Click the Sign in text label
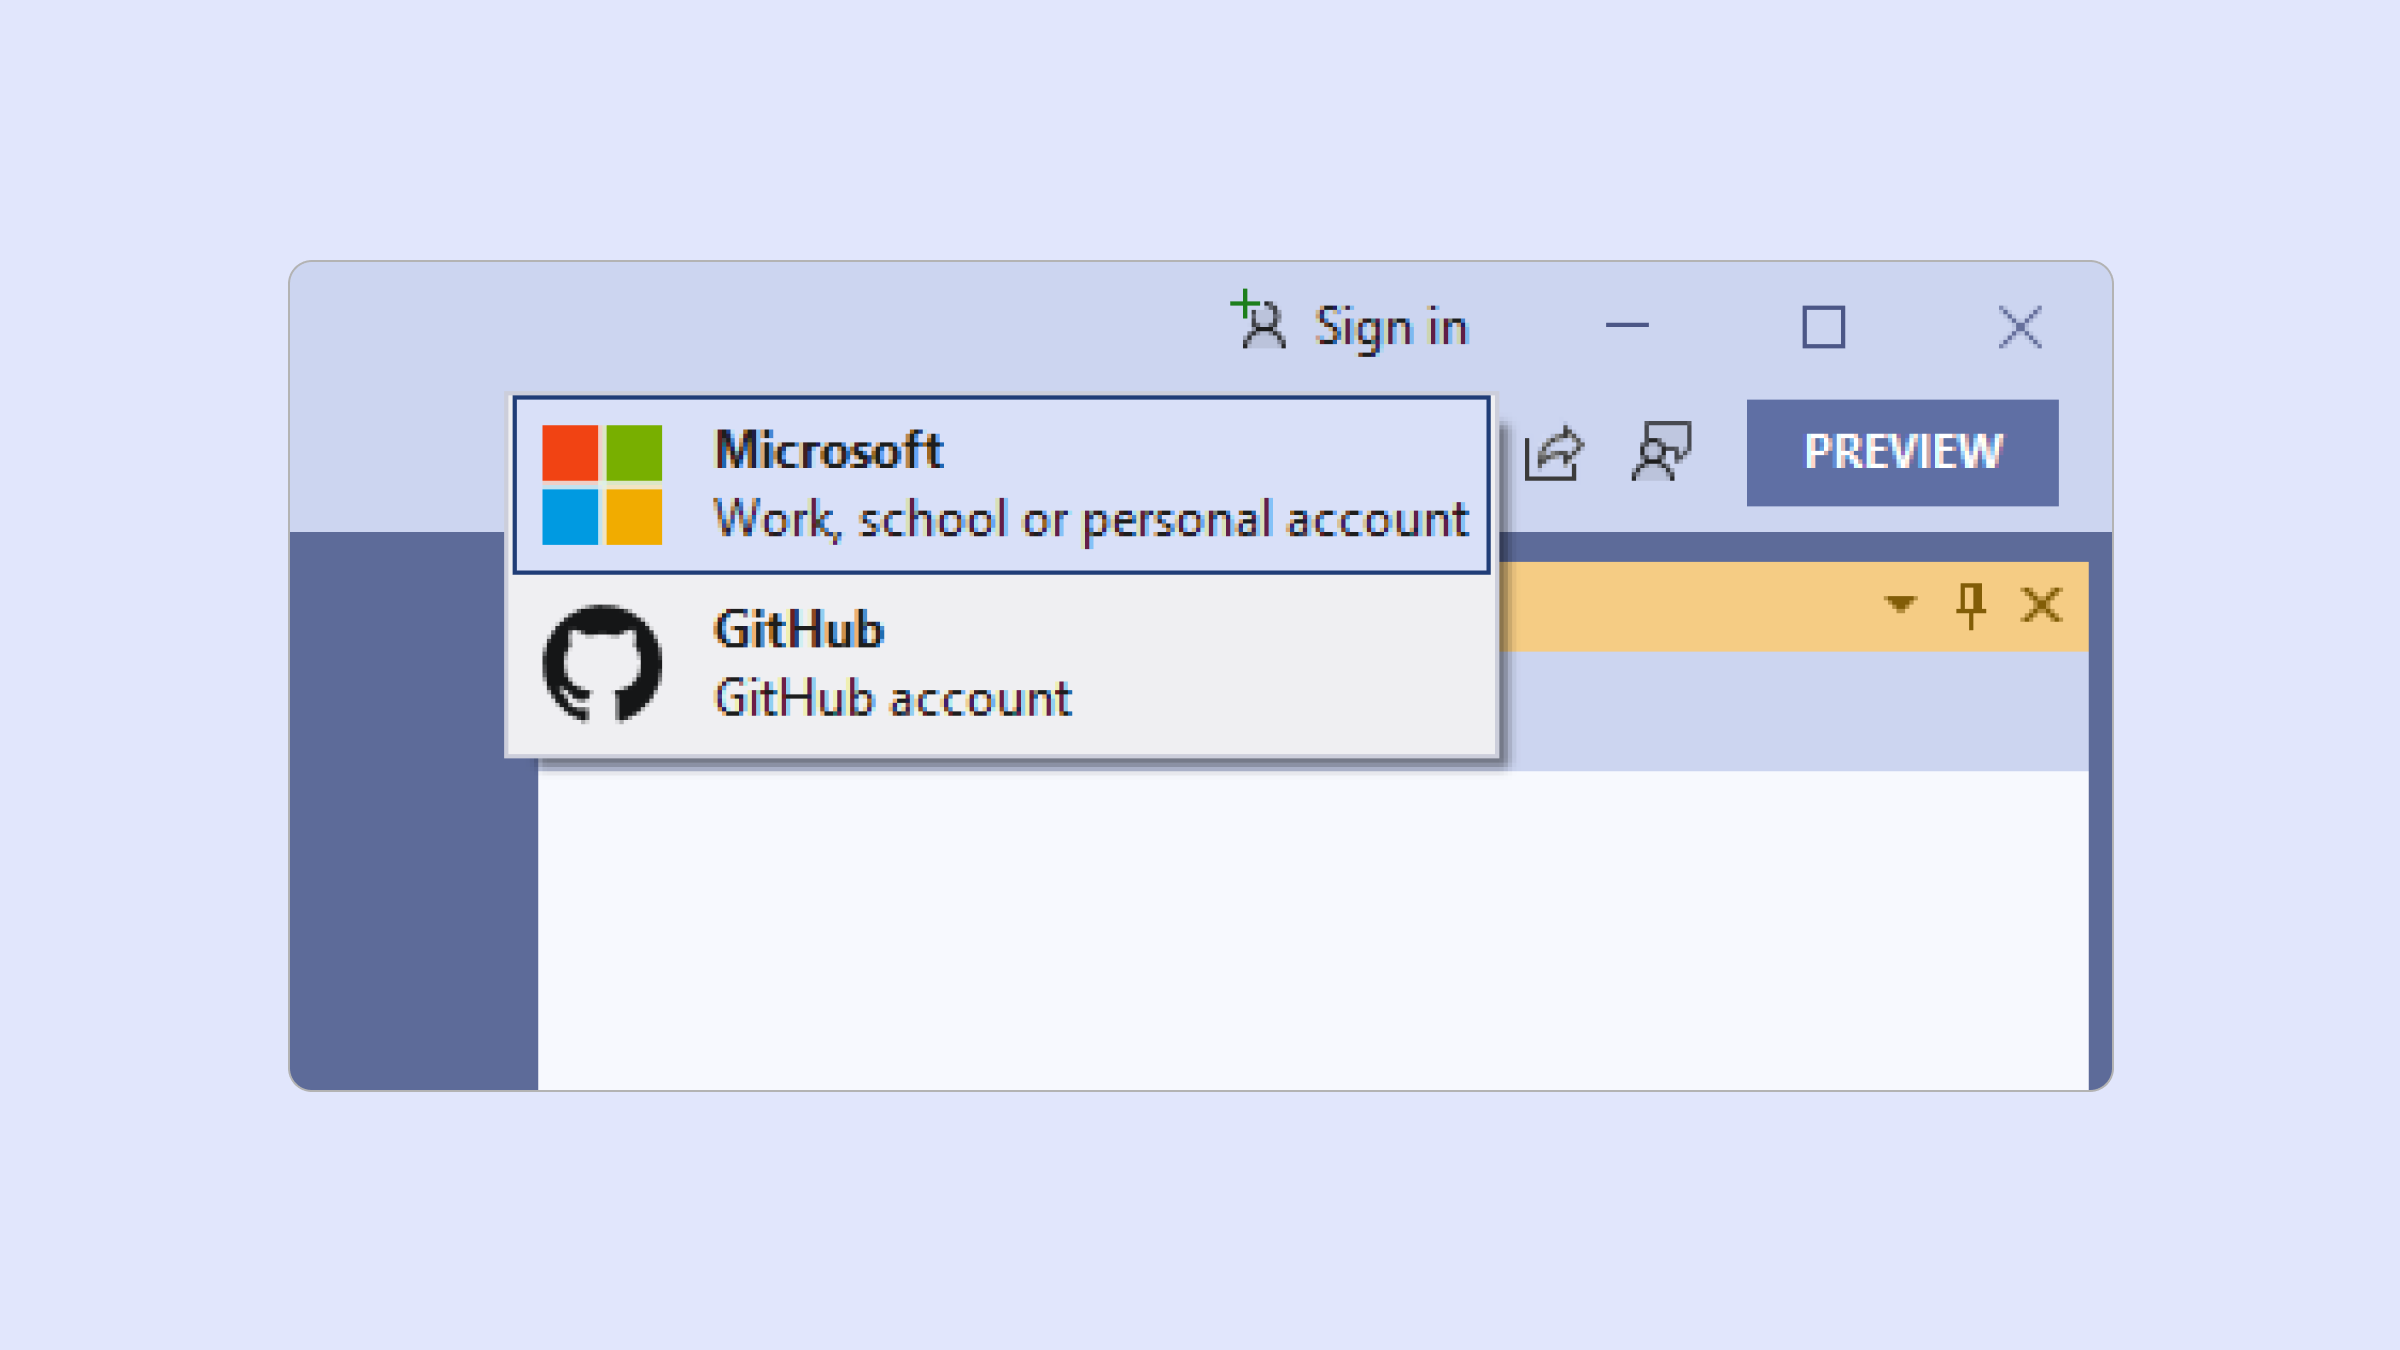Viewport: 2400px width, 1350px height. [1391, 328]
